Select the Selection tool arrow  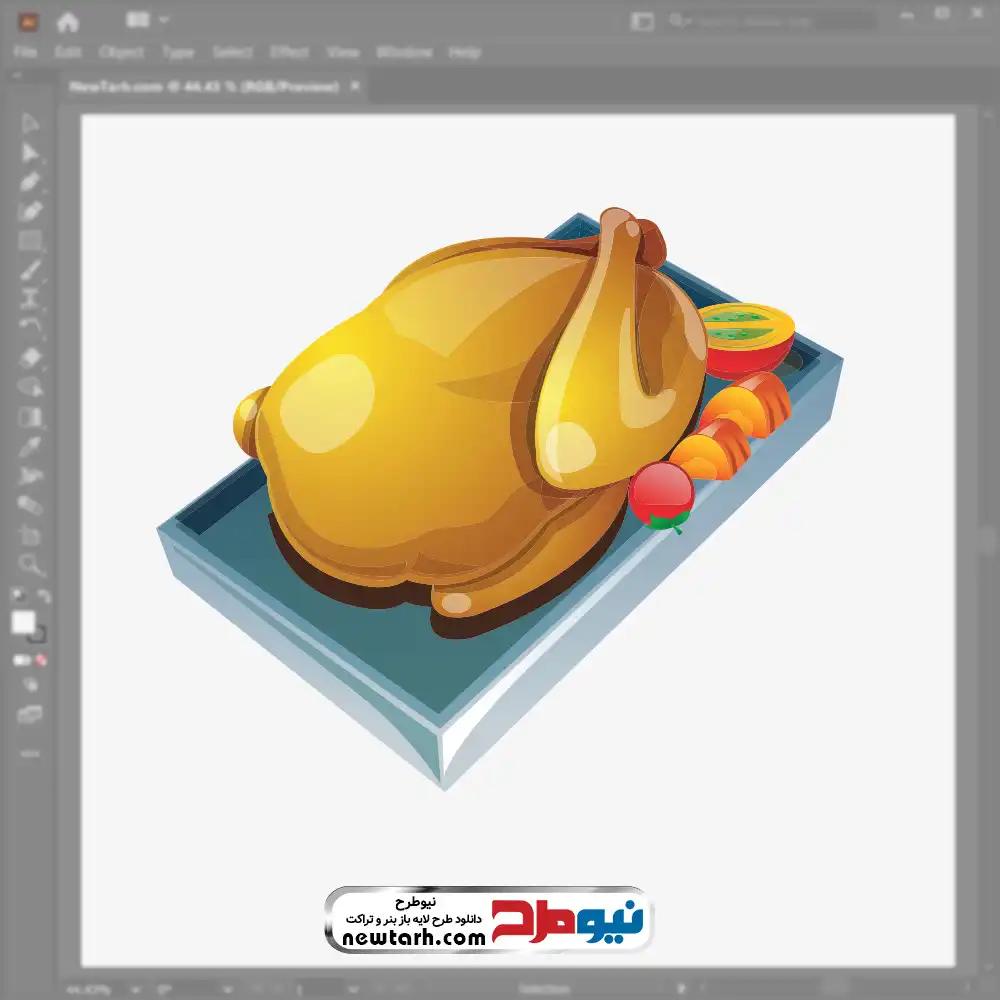click(x=29, y=124)
